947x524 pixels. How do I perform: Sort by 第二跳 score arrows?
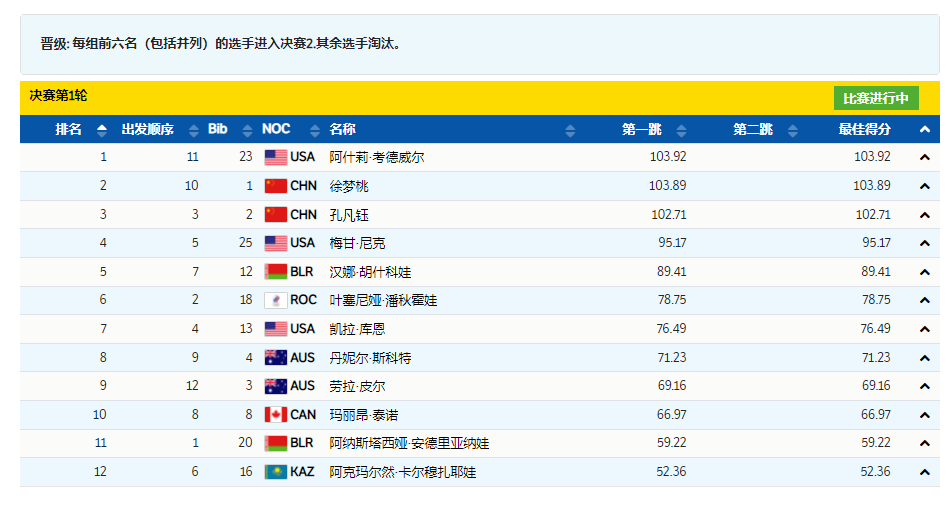(794, 130)
